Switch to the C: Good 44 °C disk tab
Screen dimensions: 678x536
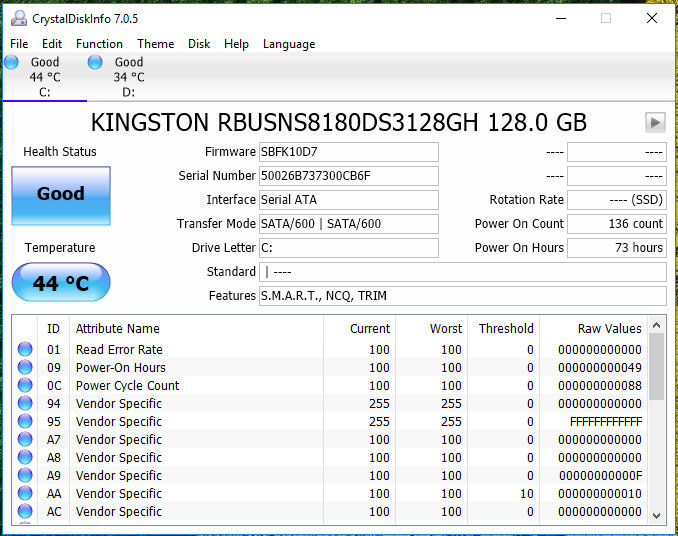click(x=45, y=77)
